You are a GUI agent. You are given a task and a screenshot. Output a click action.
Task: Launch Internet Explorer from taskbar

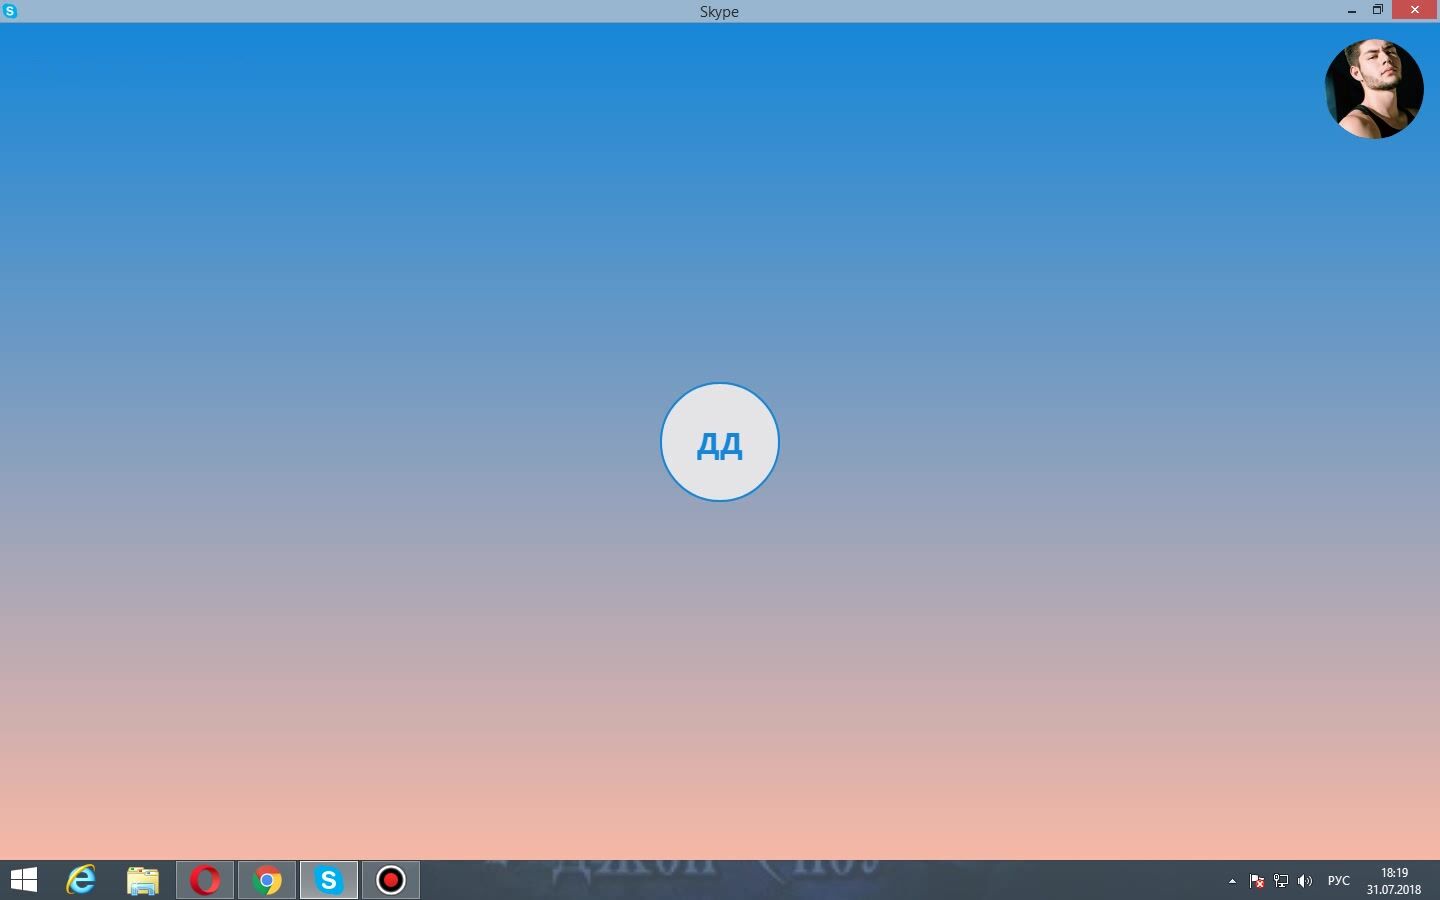click(81, 880)
